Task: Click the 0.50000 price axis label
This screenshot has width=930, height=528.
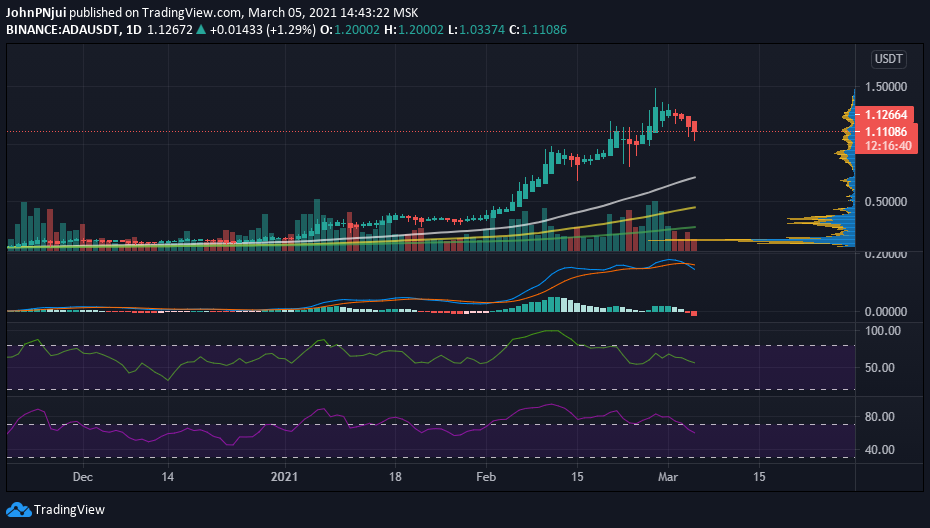Action: tap(886, 202)
